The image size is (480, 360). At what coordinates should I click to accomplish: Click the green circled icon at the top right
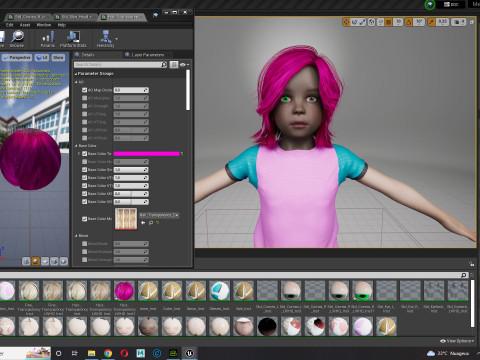click(x=430, y=5)
